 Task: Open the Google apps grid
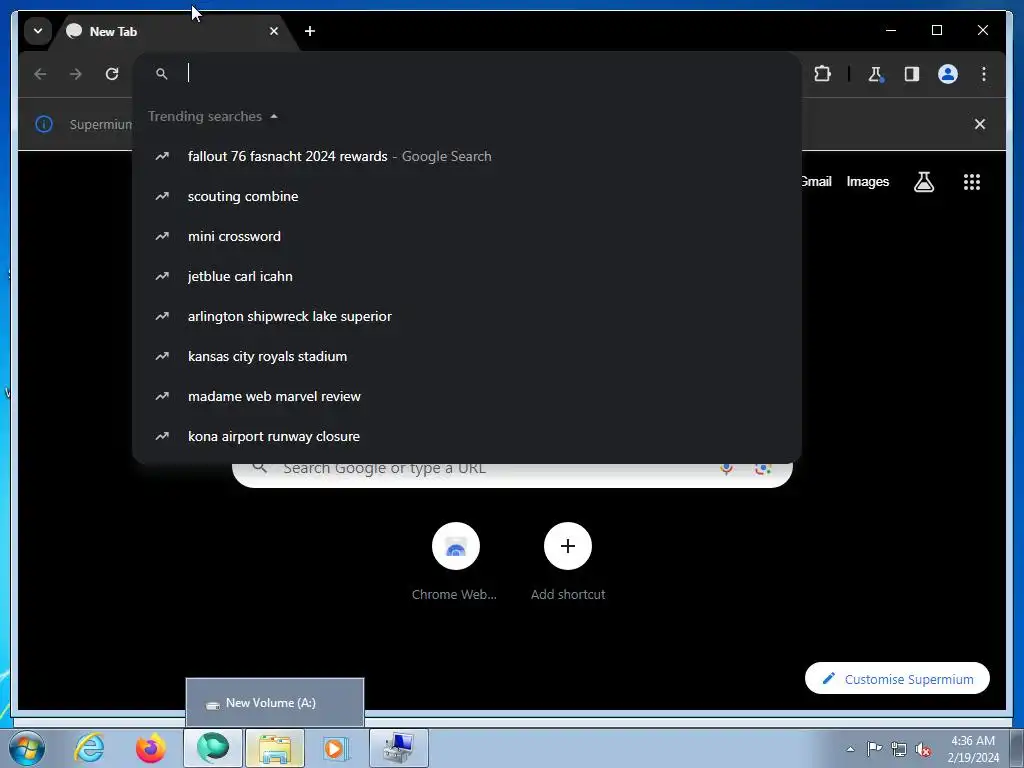tap(972, 182)
